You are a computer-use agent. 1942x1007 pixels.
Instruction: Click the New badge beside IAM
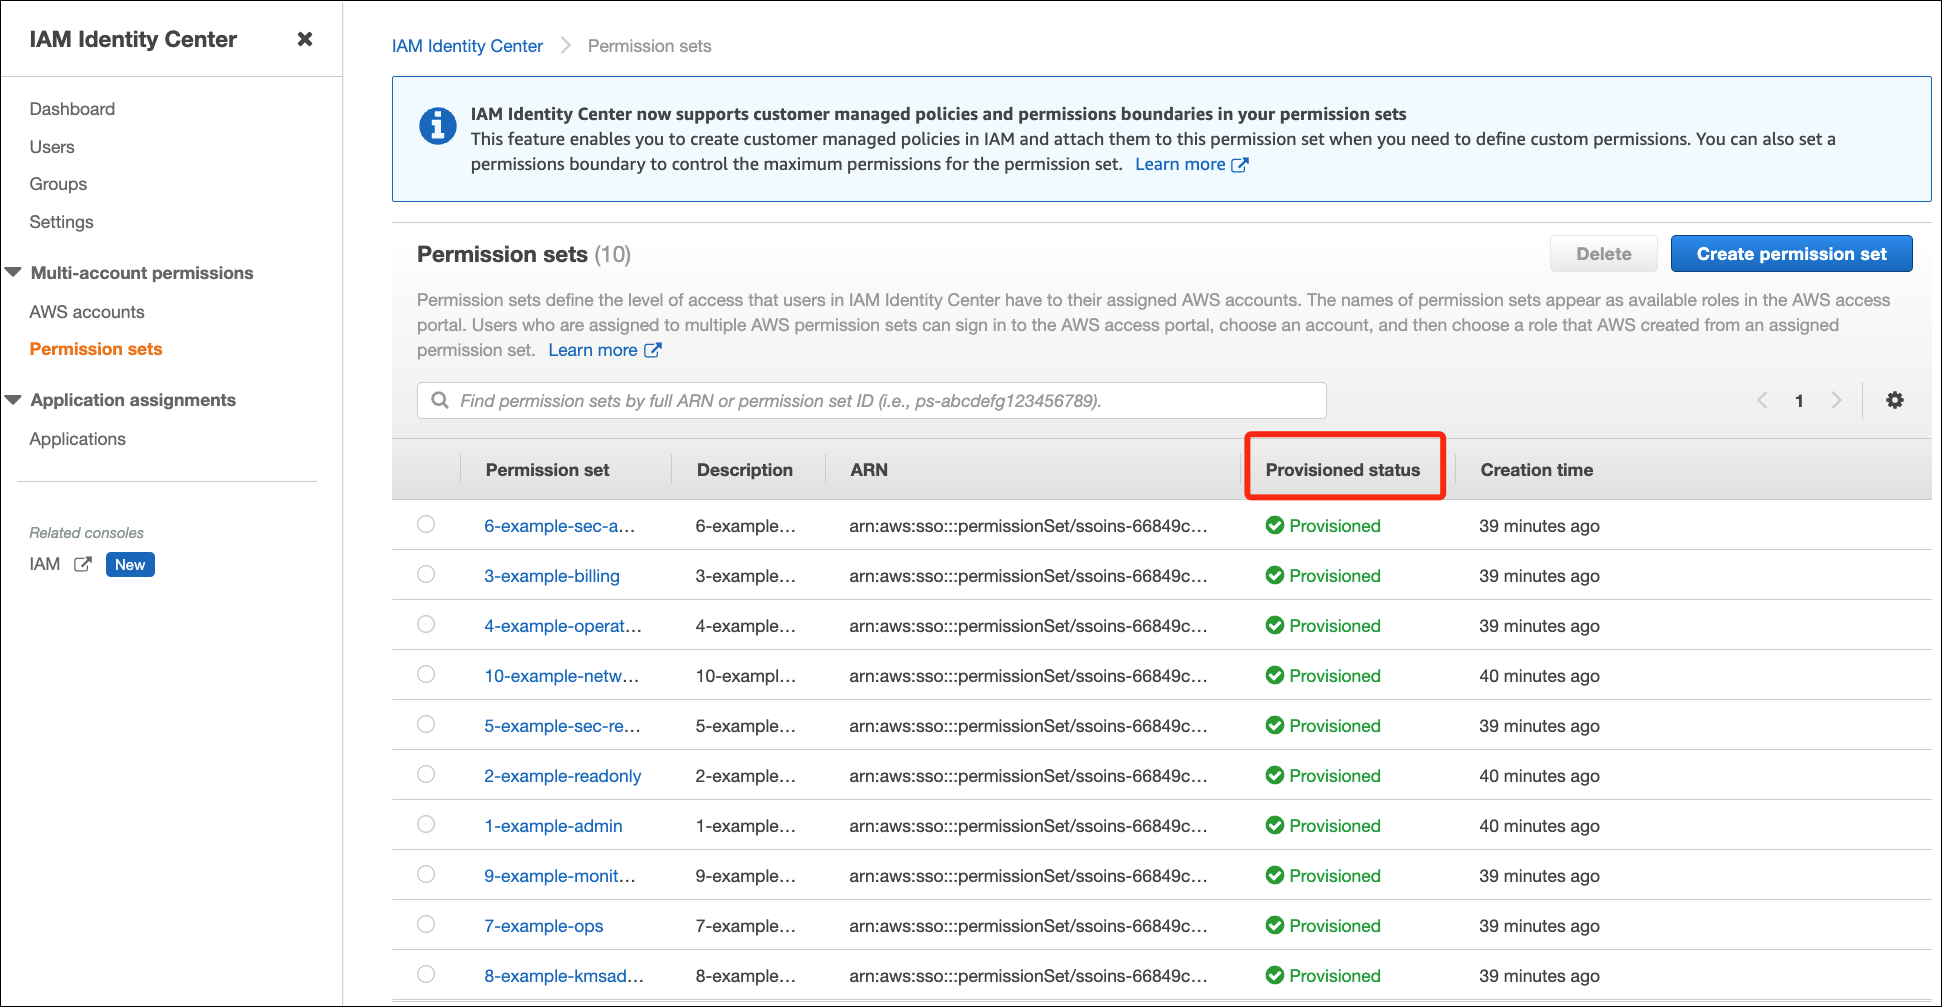point(130,564)
